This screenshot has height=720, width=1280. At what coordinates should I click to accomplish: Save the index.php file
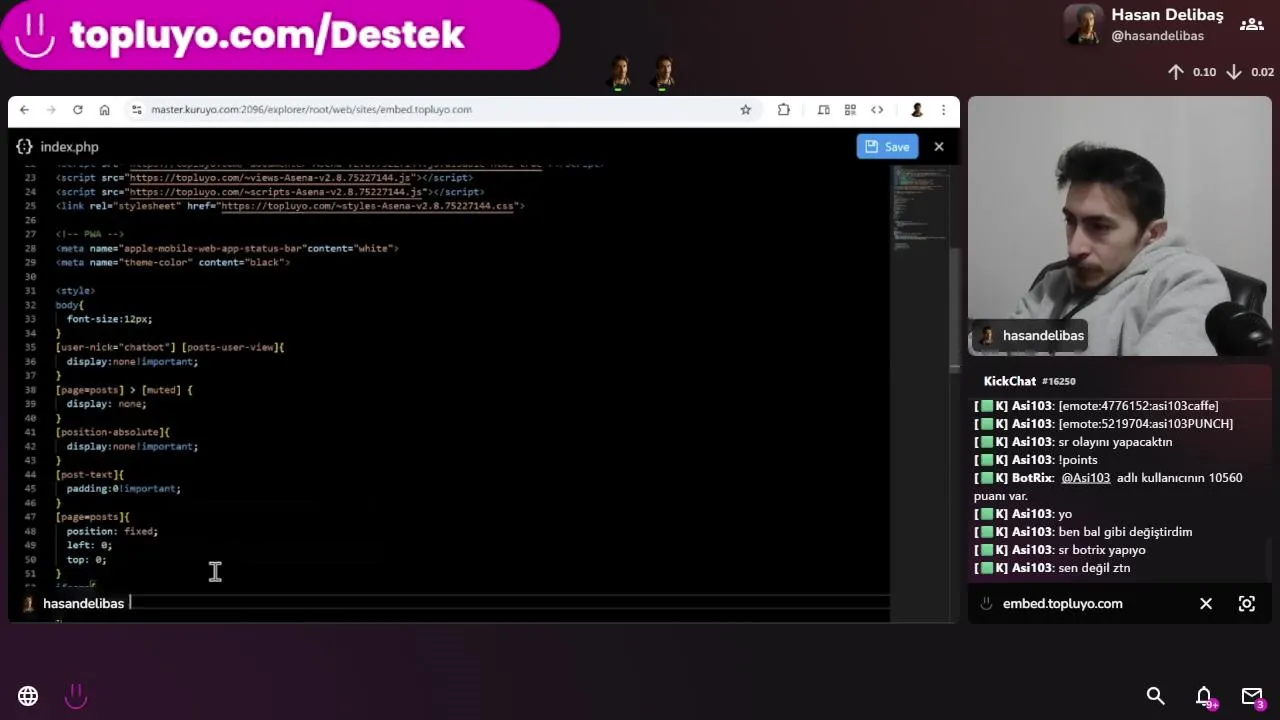(x=887, y=147)
